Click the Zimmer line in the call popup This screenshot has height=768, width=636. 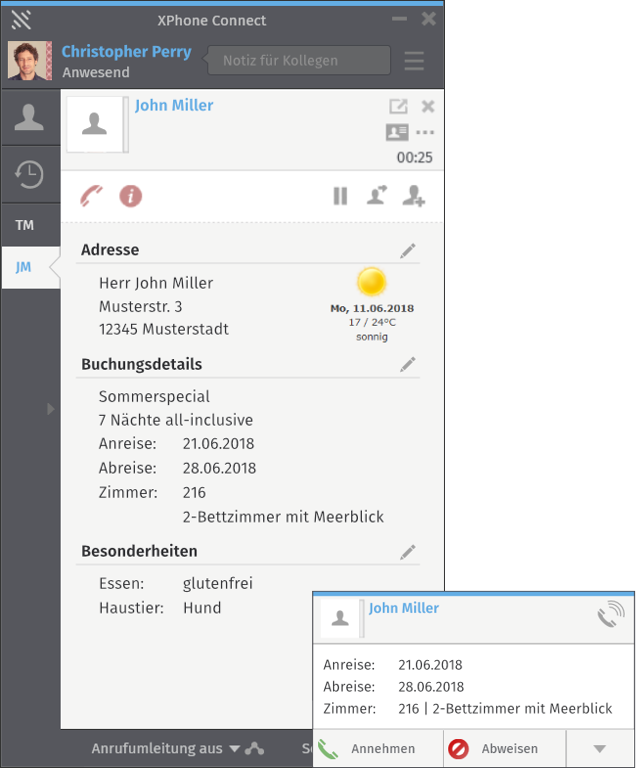(x=468, y=709)
